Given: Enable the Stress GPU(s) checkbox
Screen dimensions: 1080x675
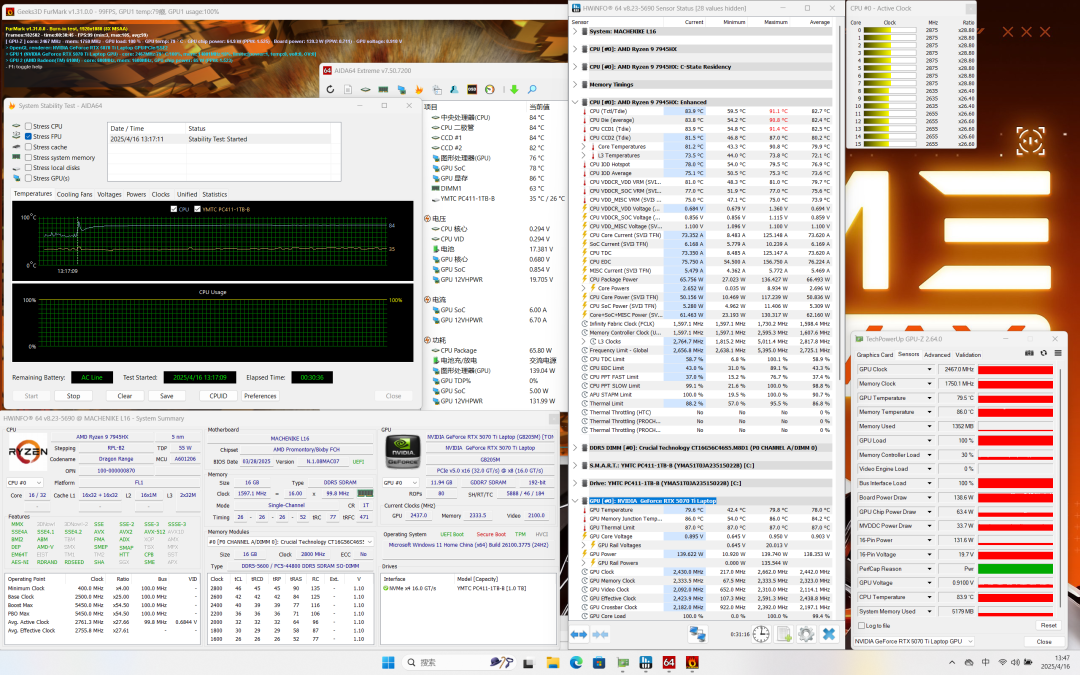Looking at the screenshot, I should click(28, 178).
